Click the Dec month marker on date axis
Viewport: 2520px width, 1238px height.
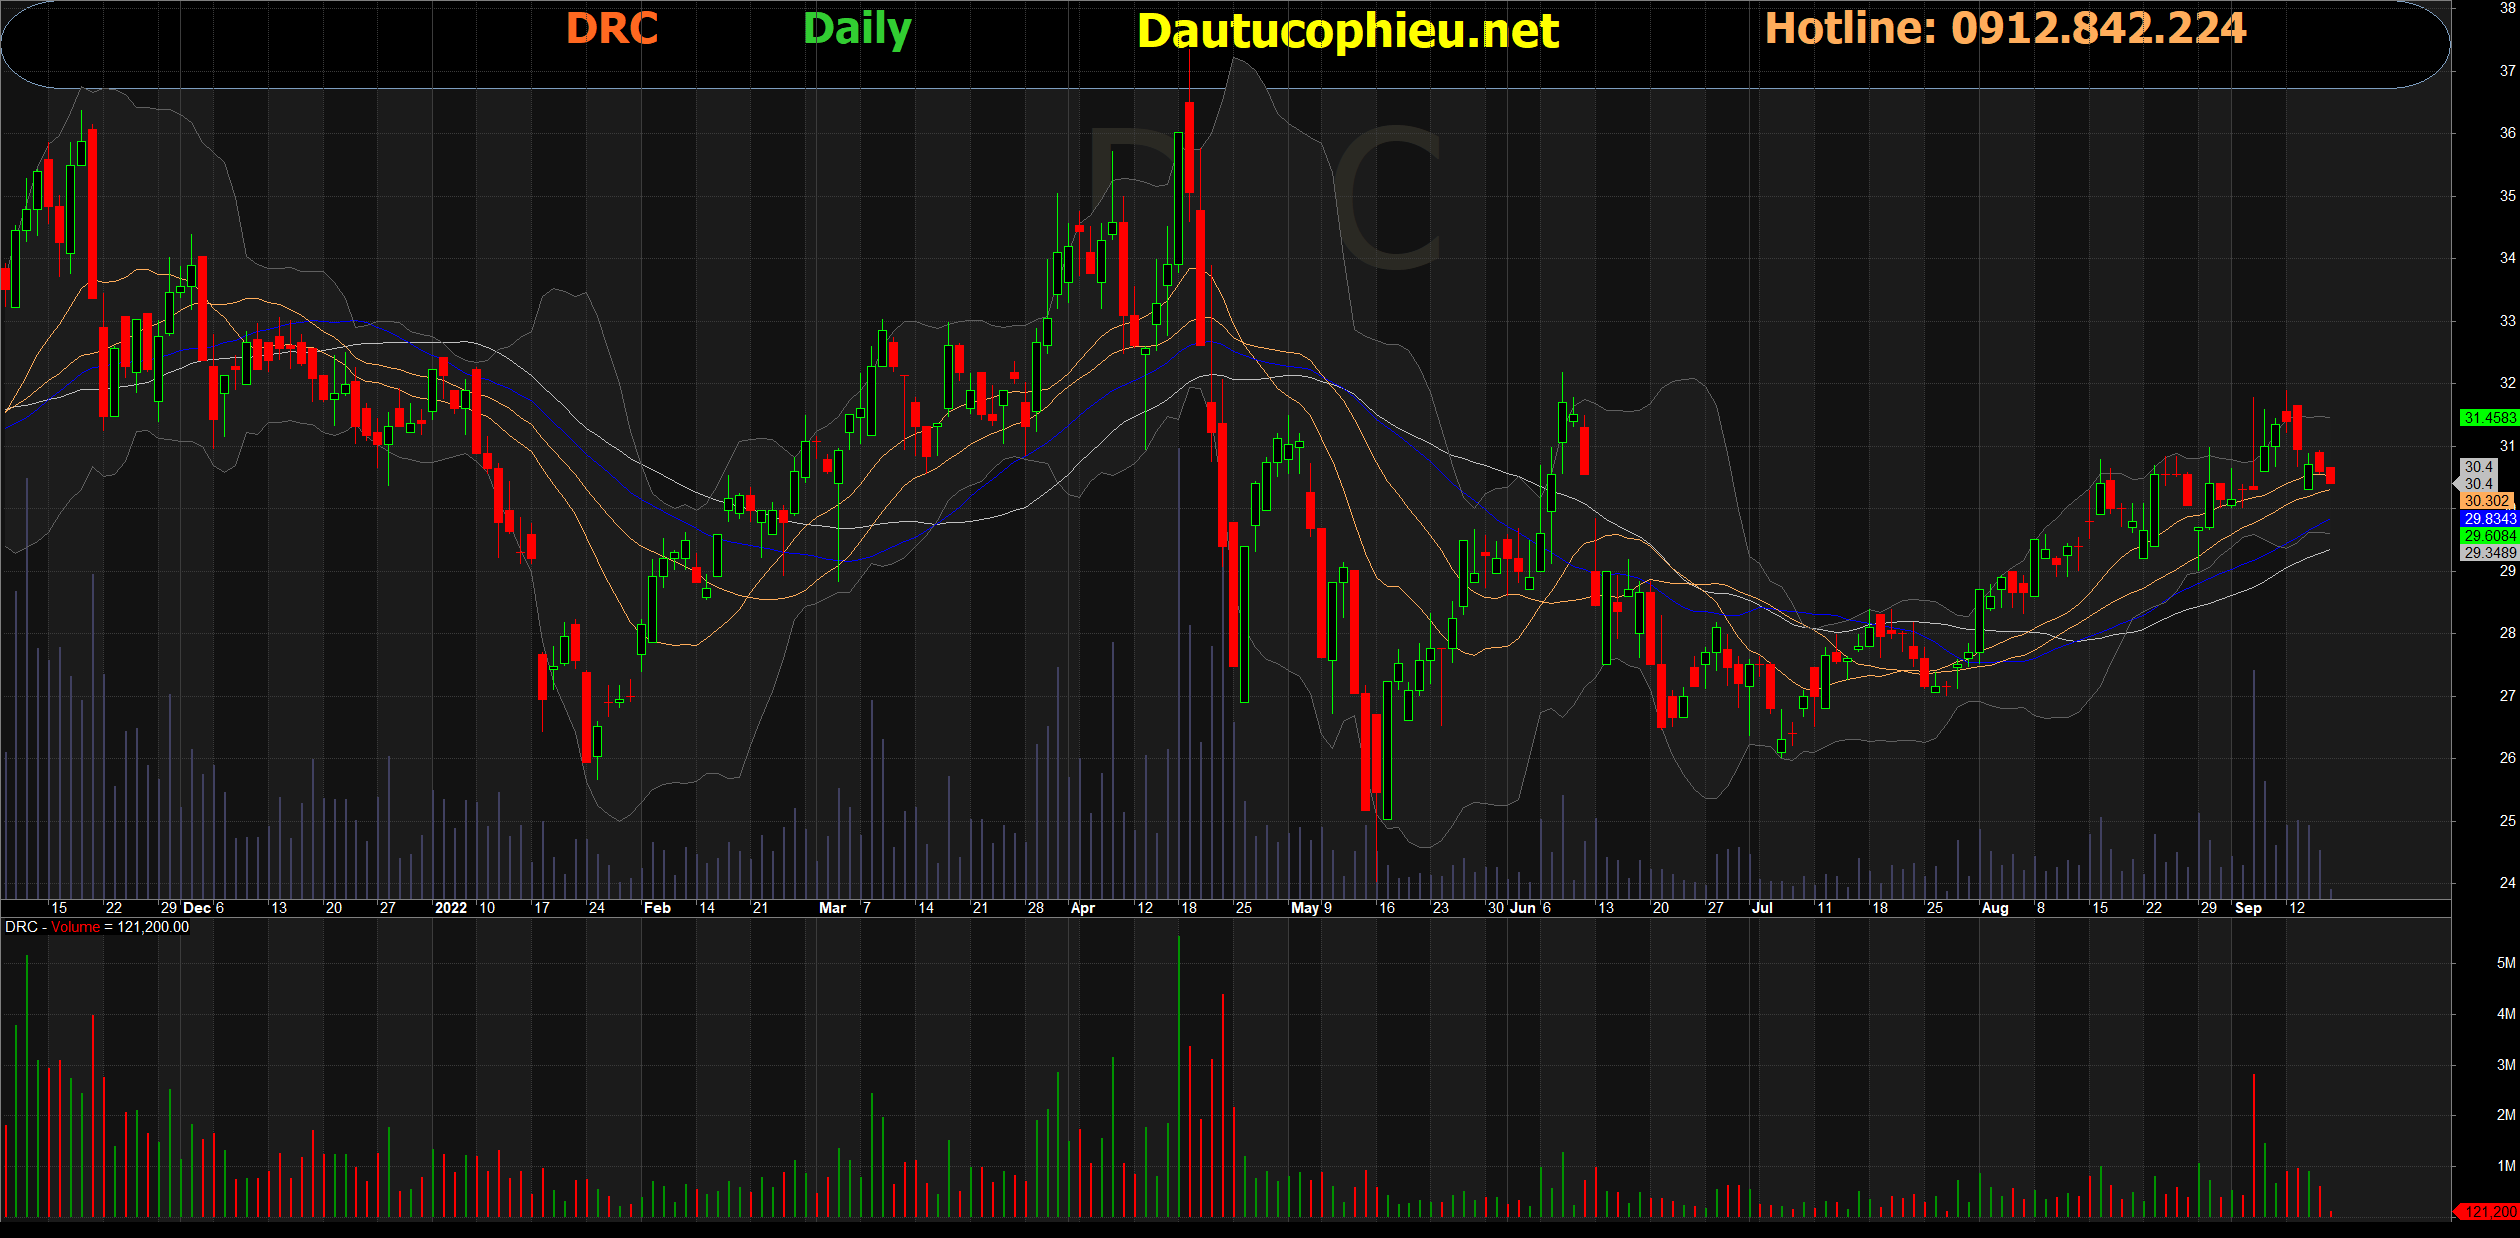tap(197, 908)
